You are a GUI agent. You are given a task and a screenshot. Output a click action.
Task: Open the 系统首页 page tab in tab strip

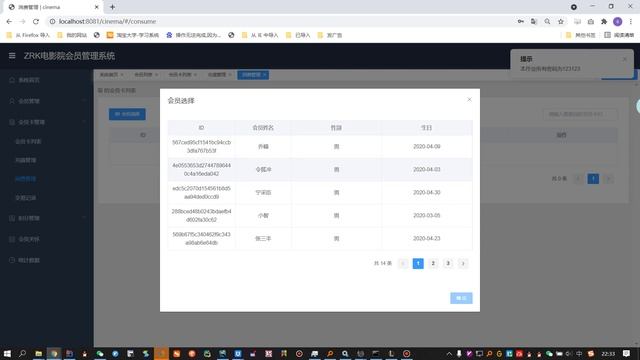109,75
